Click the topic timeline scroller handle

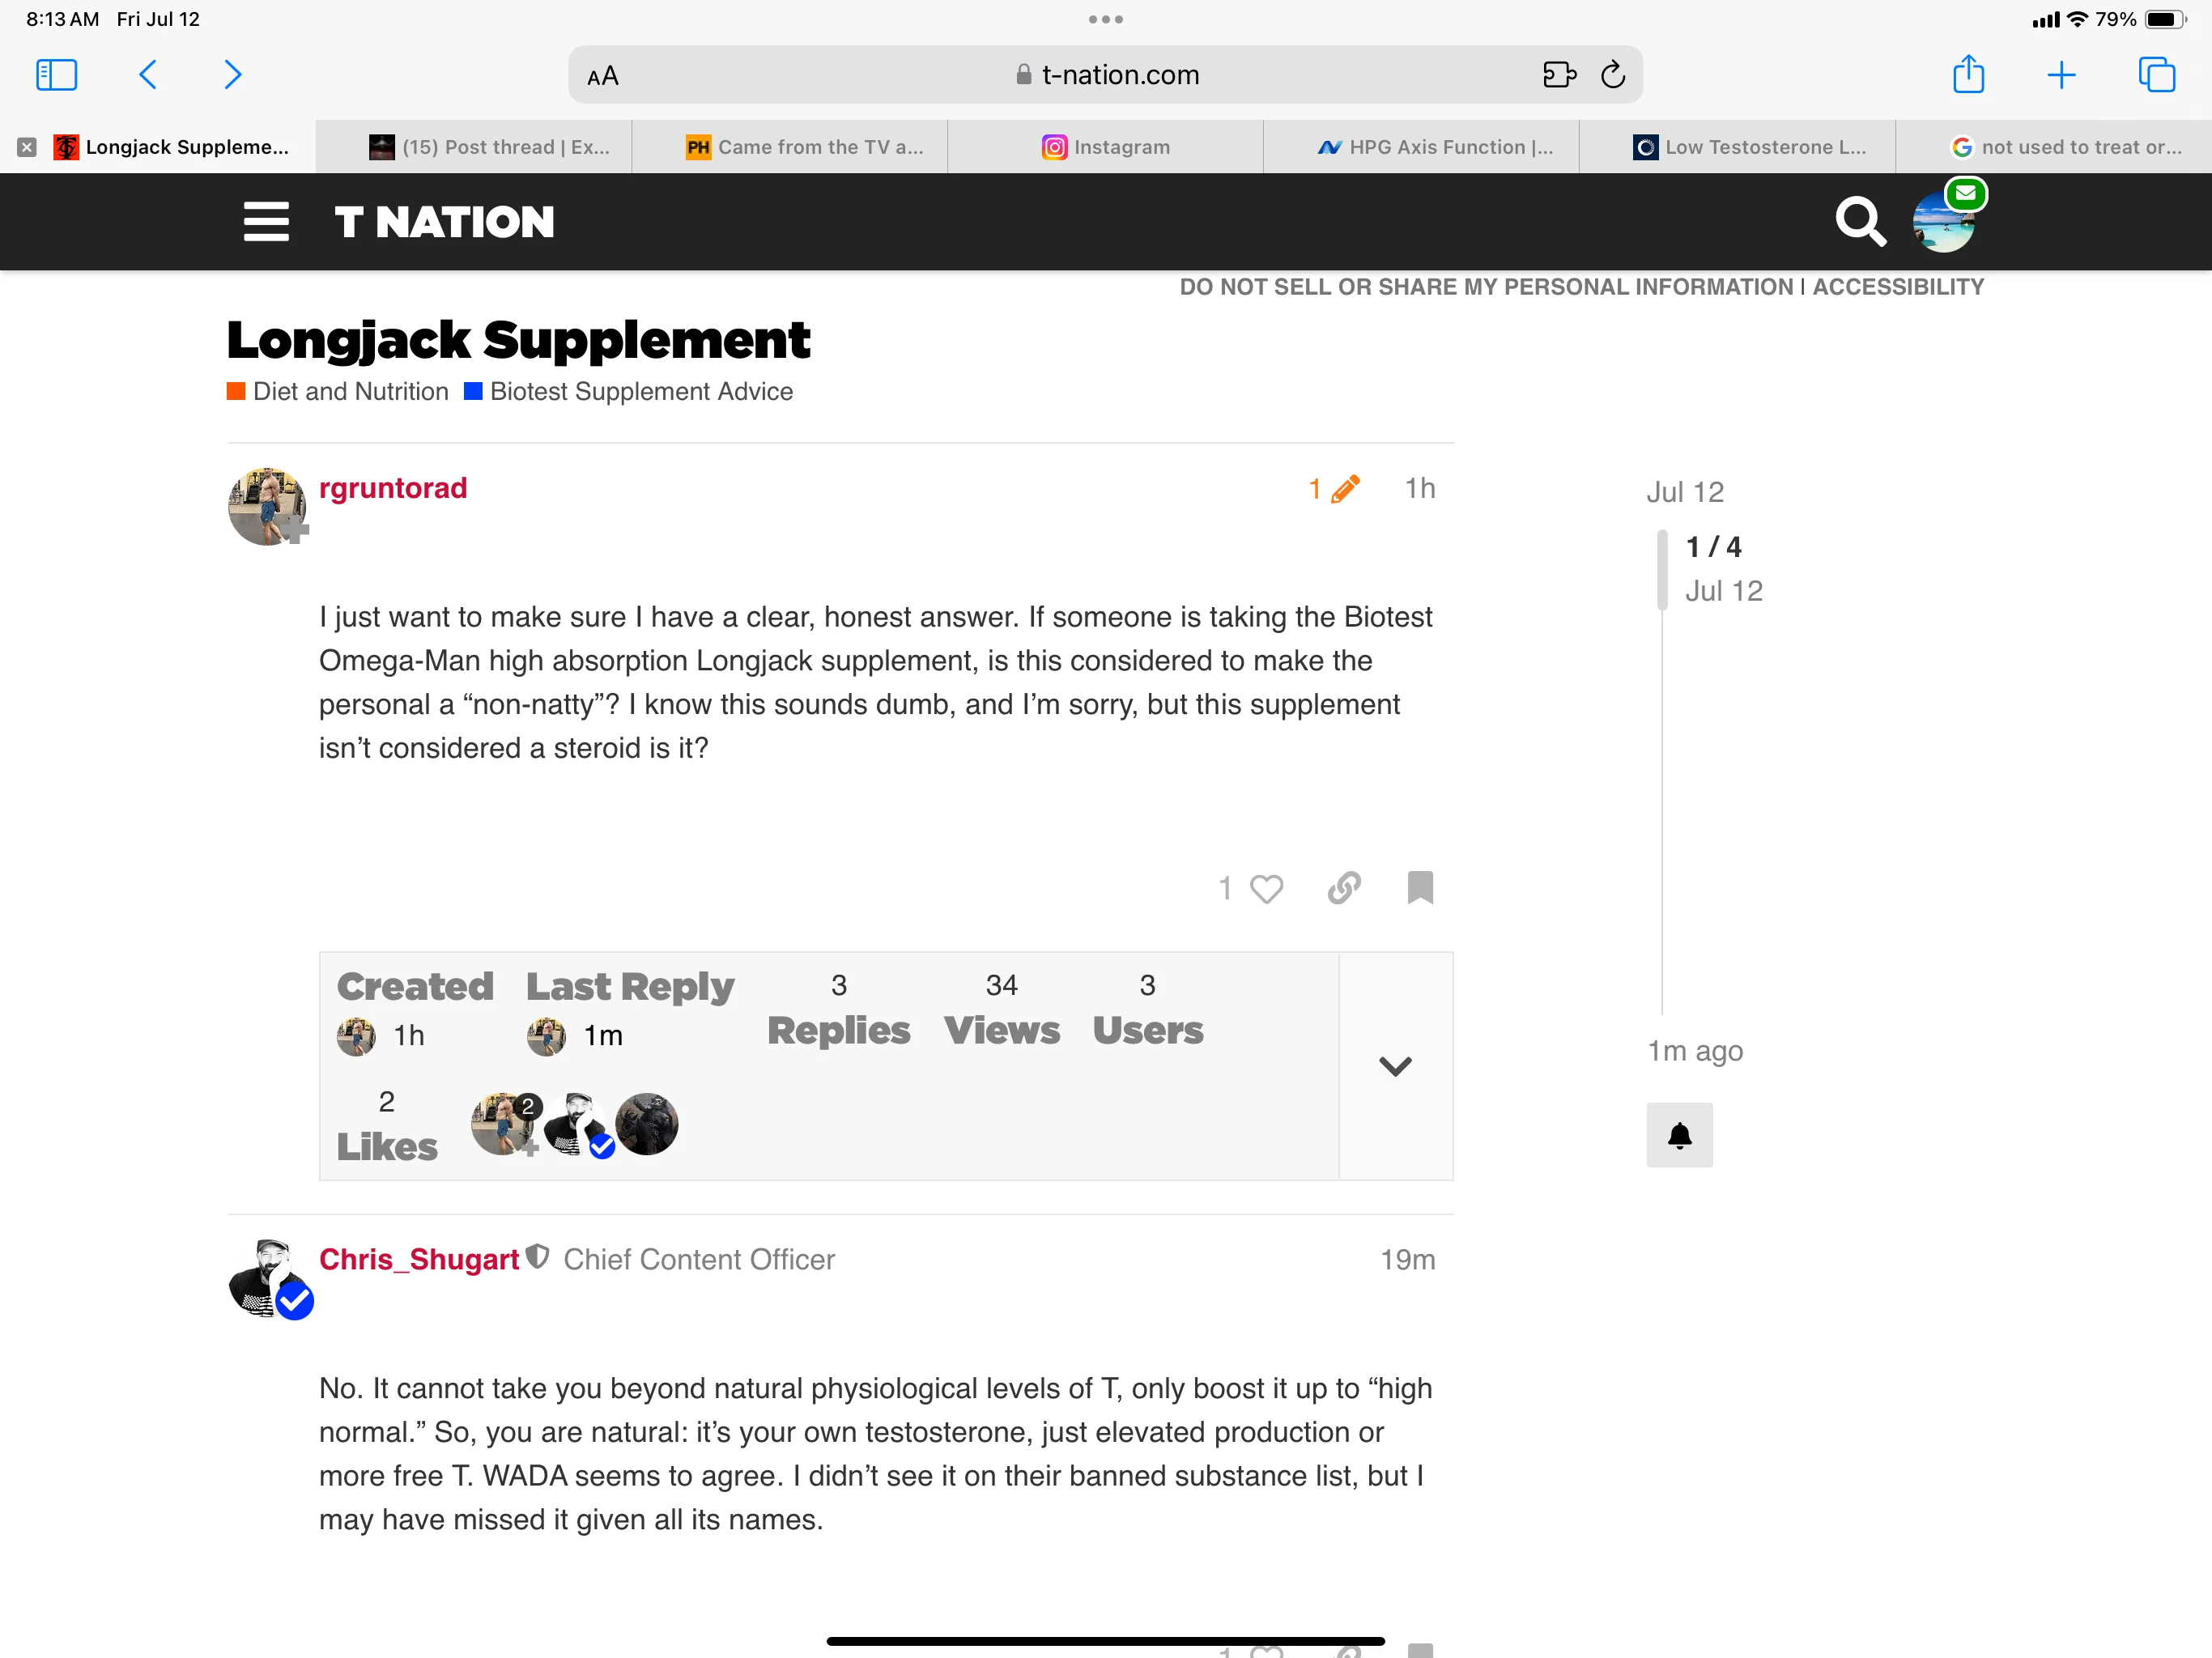tap(1662, 569)
